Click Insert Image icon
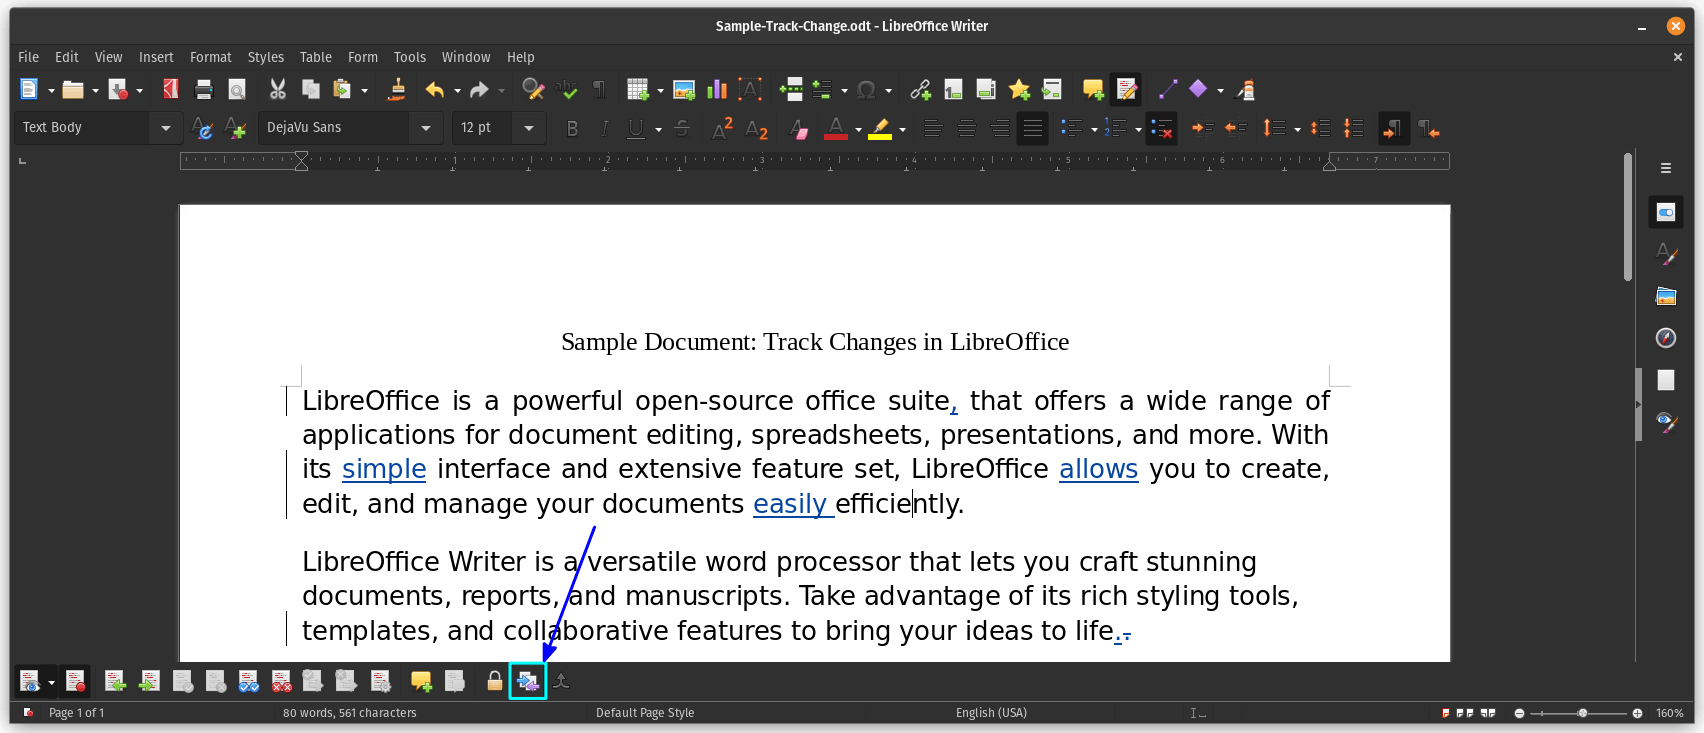The width and height of the screenshot is (1704, 733). tap(684, 89)
